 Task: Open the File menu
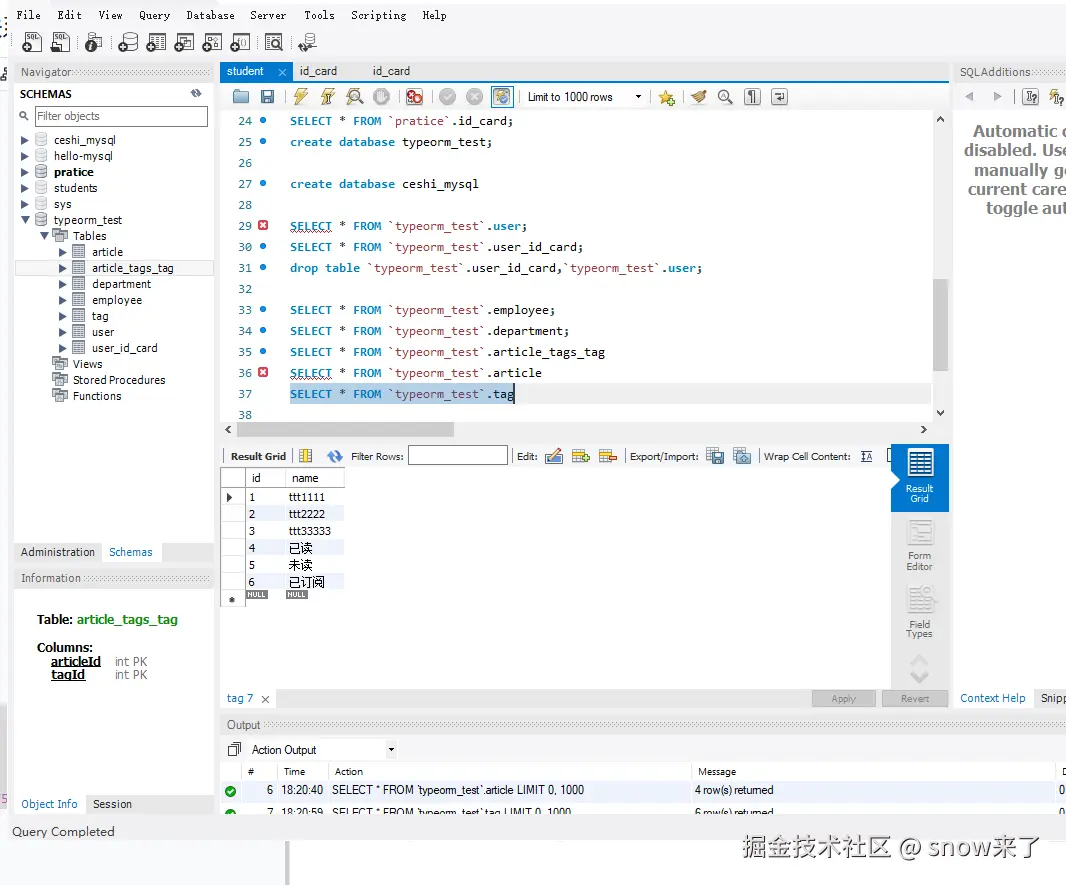29,15
